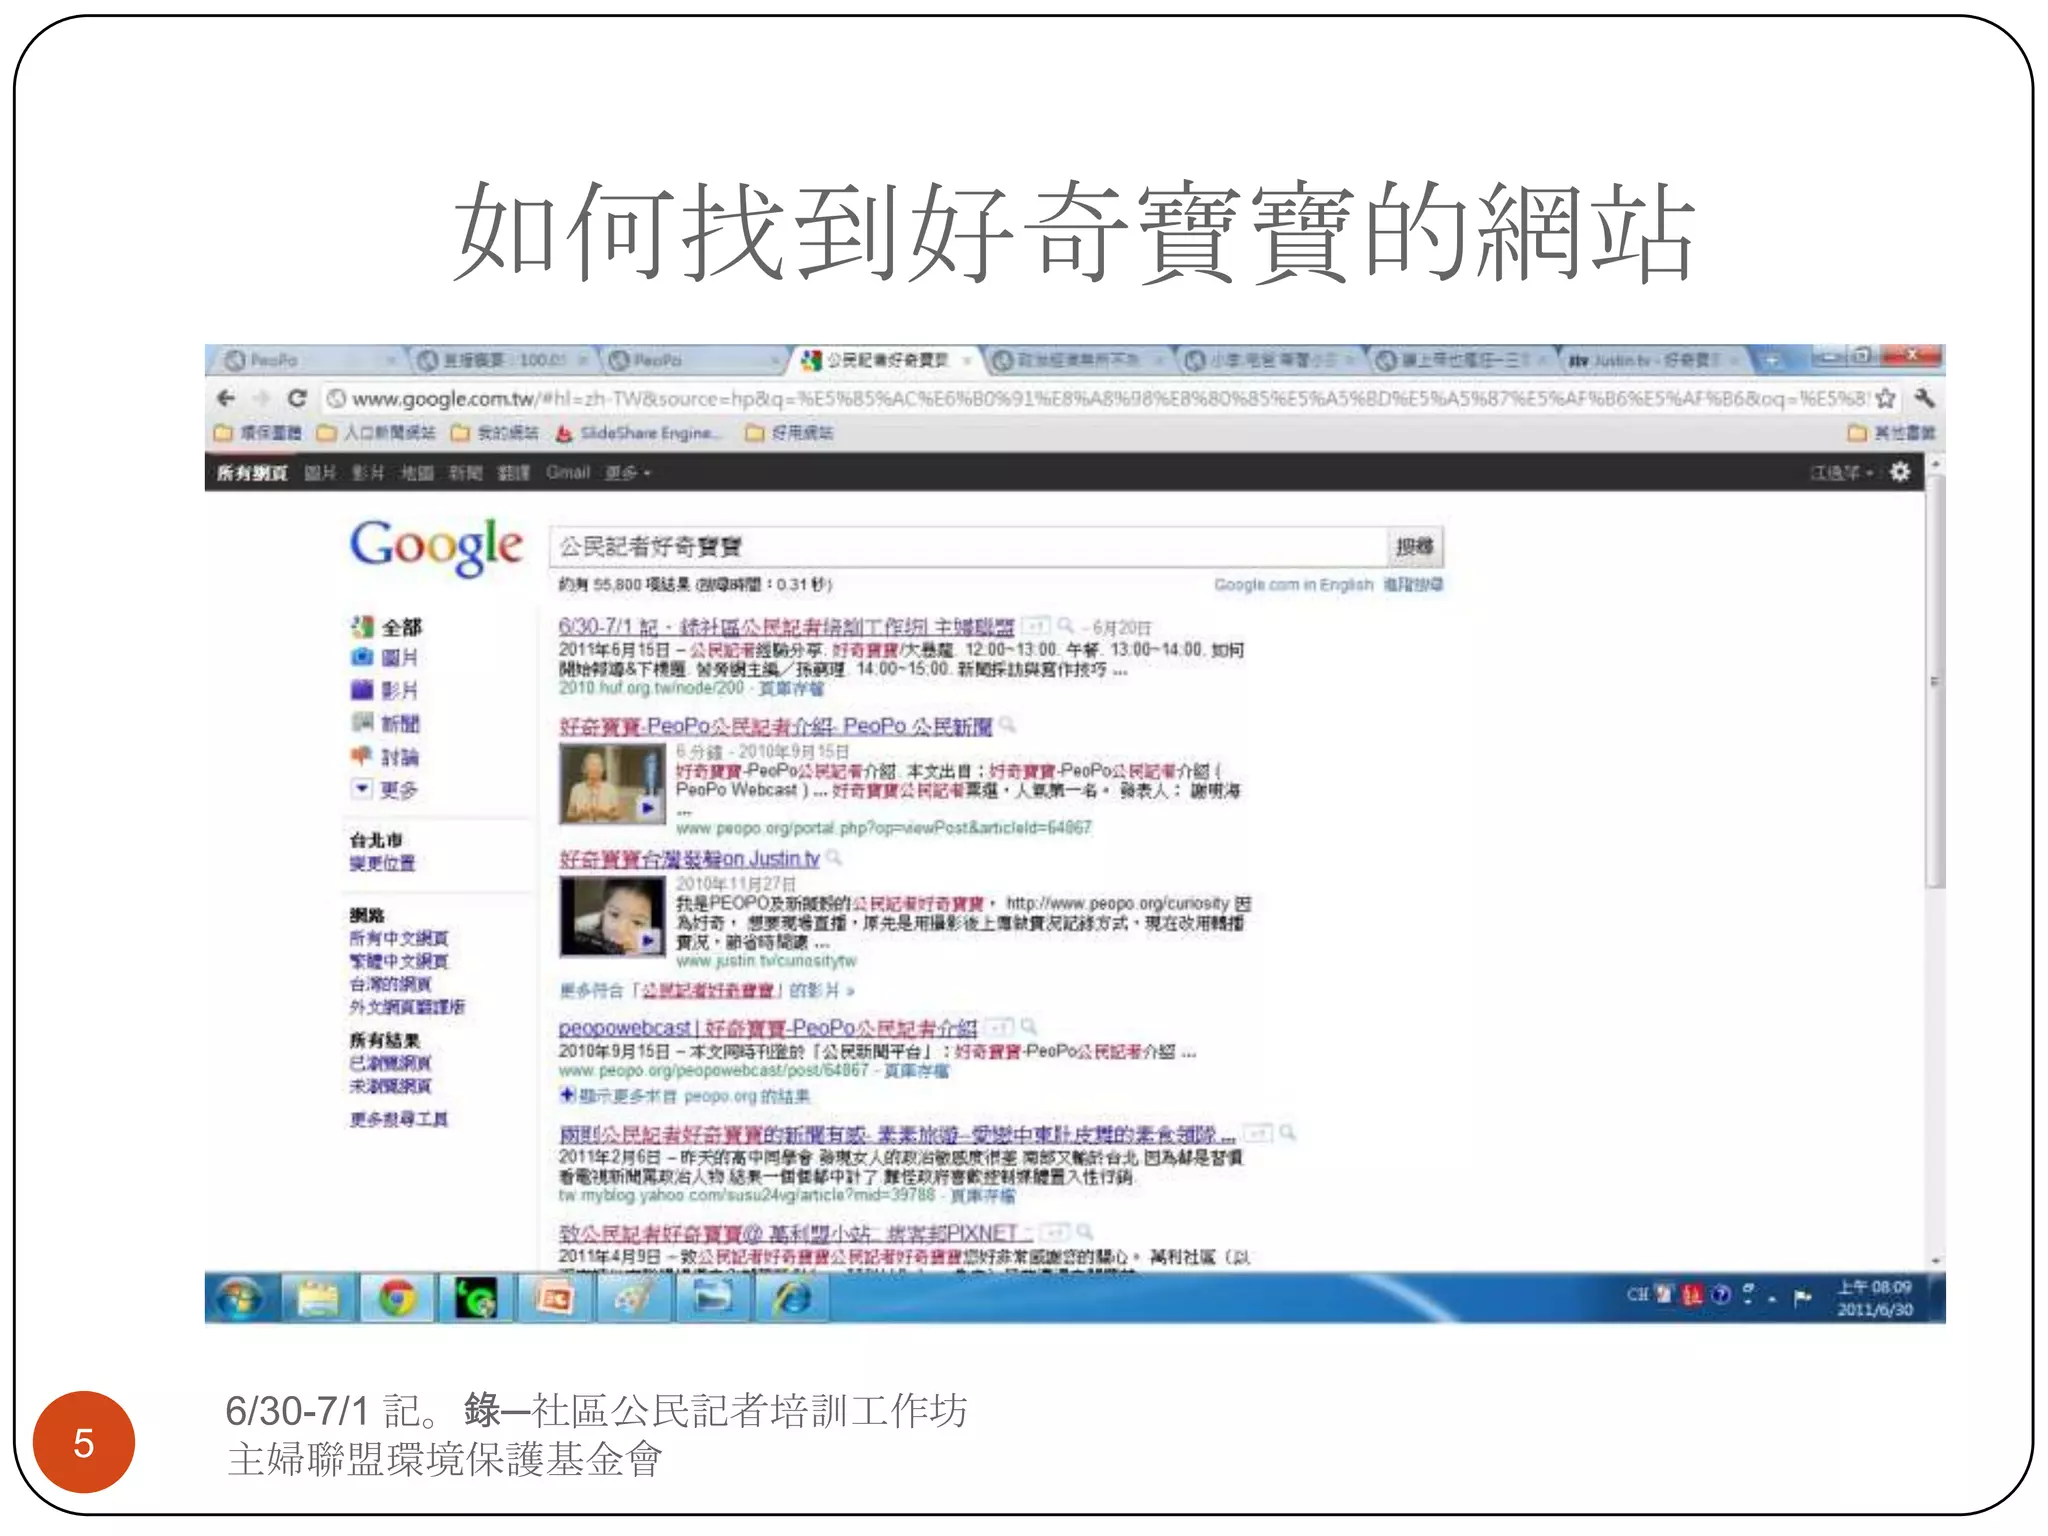Image resolution: width=2048 pixels, height=1536 pixels.
Task: Open the account name dropdown in Google bar
Action: pyautogui.click(x=1842, y=472)
